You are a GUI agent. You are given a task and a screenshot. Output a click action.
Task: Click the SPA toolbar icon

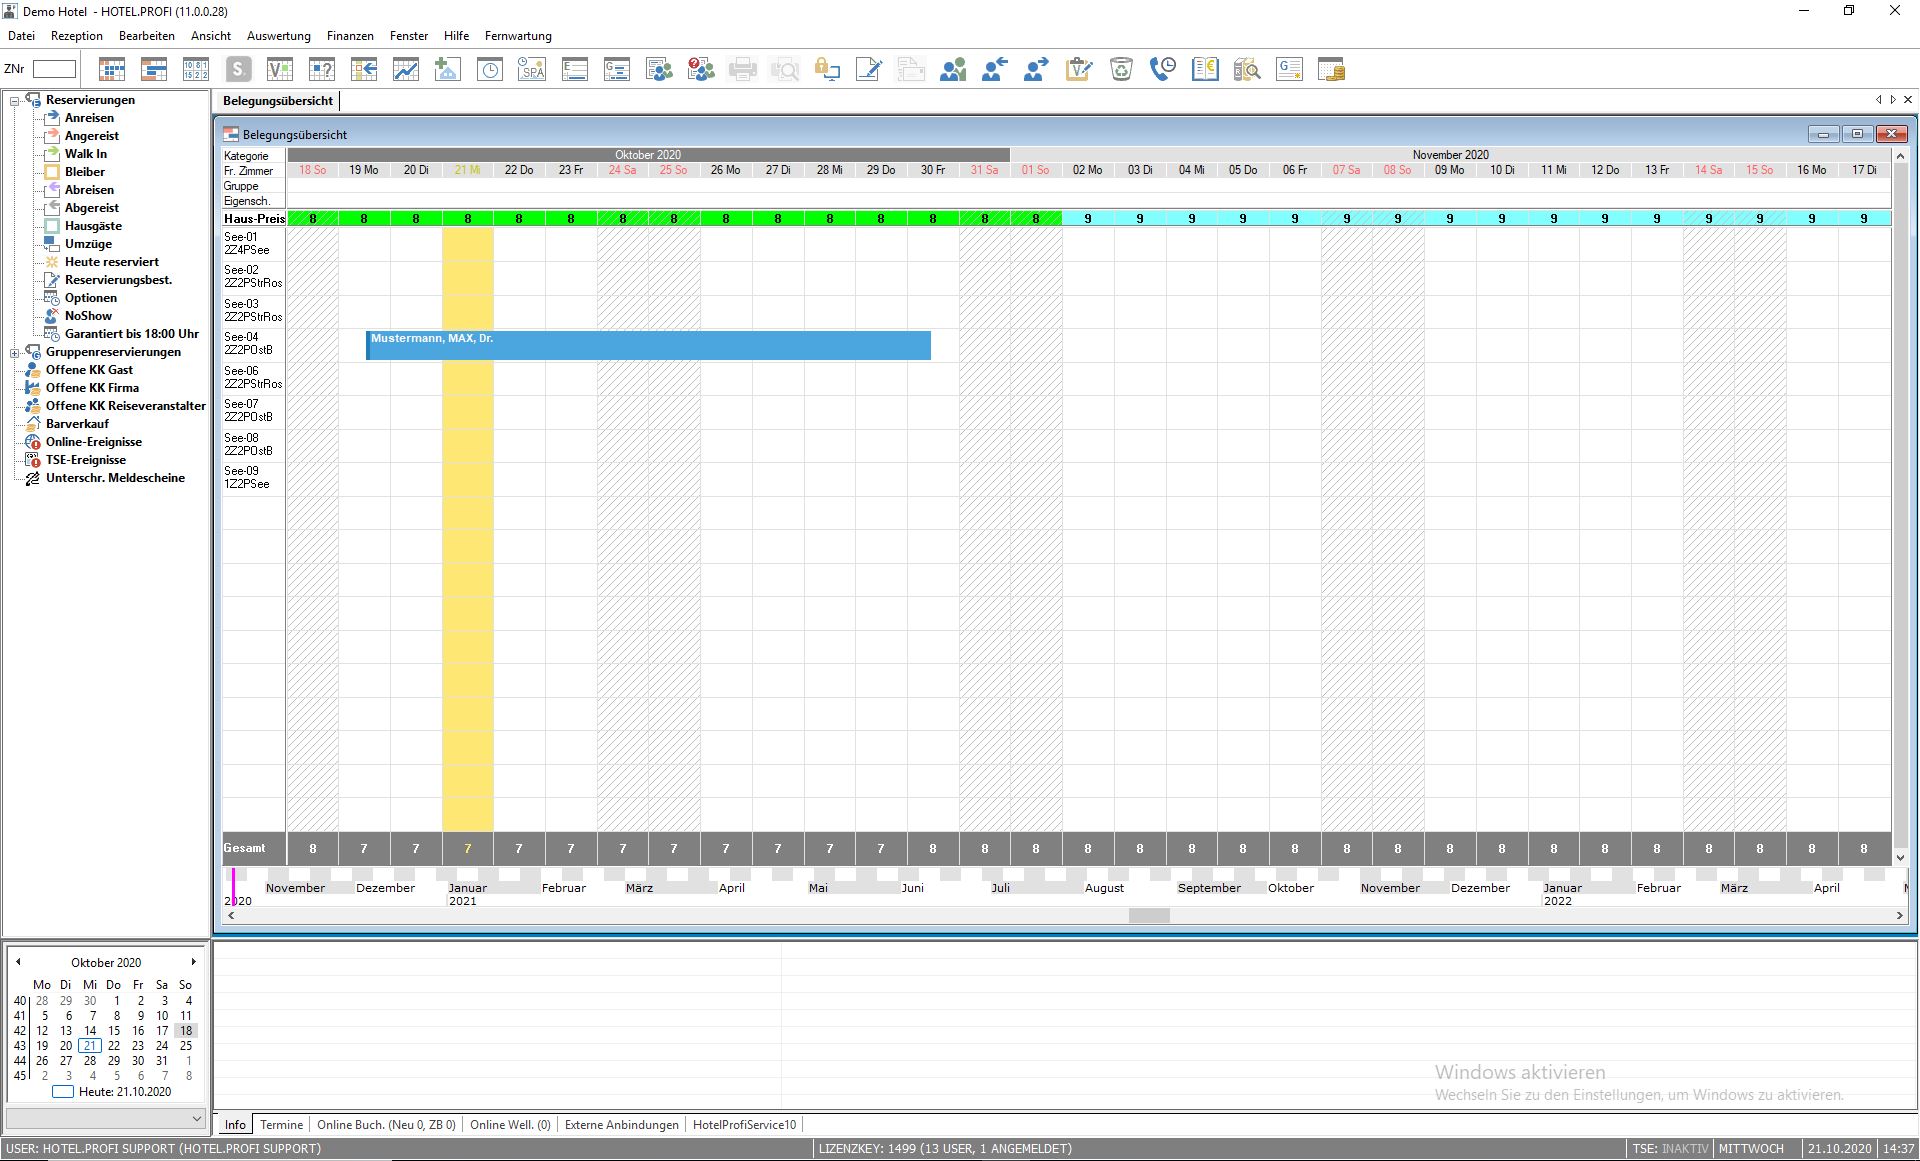tap(532, 69)
